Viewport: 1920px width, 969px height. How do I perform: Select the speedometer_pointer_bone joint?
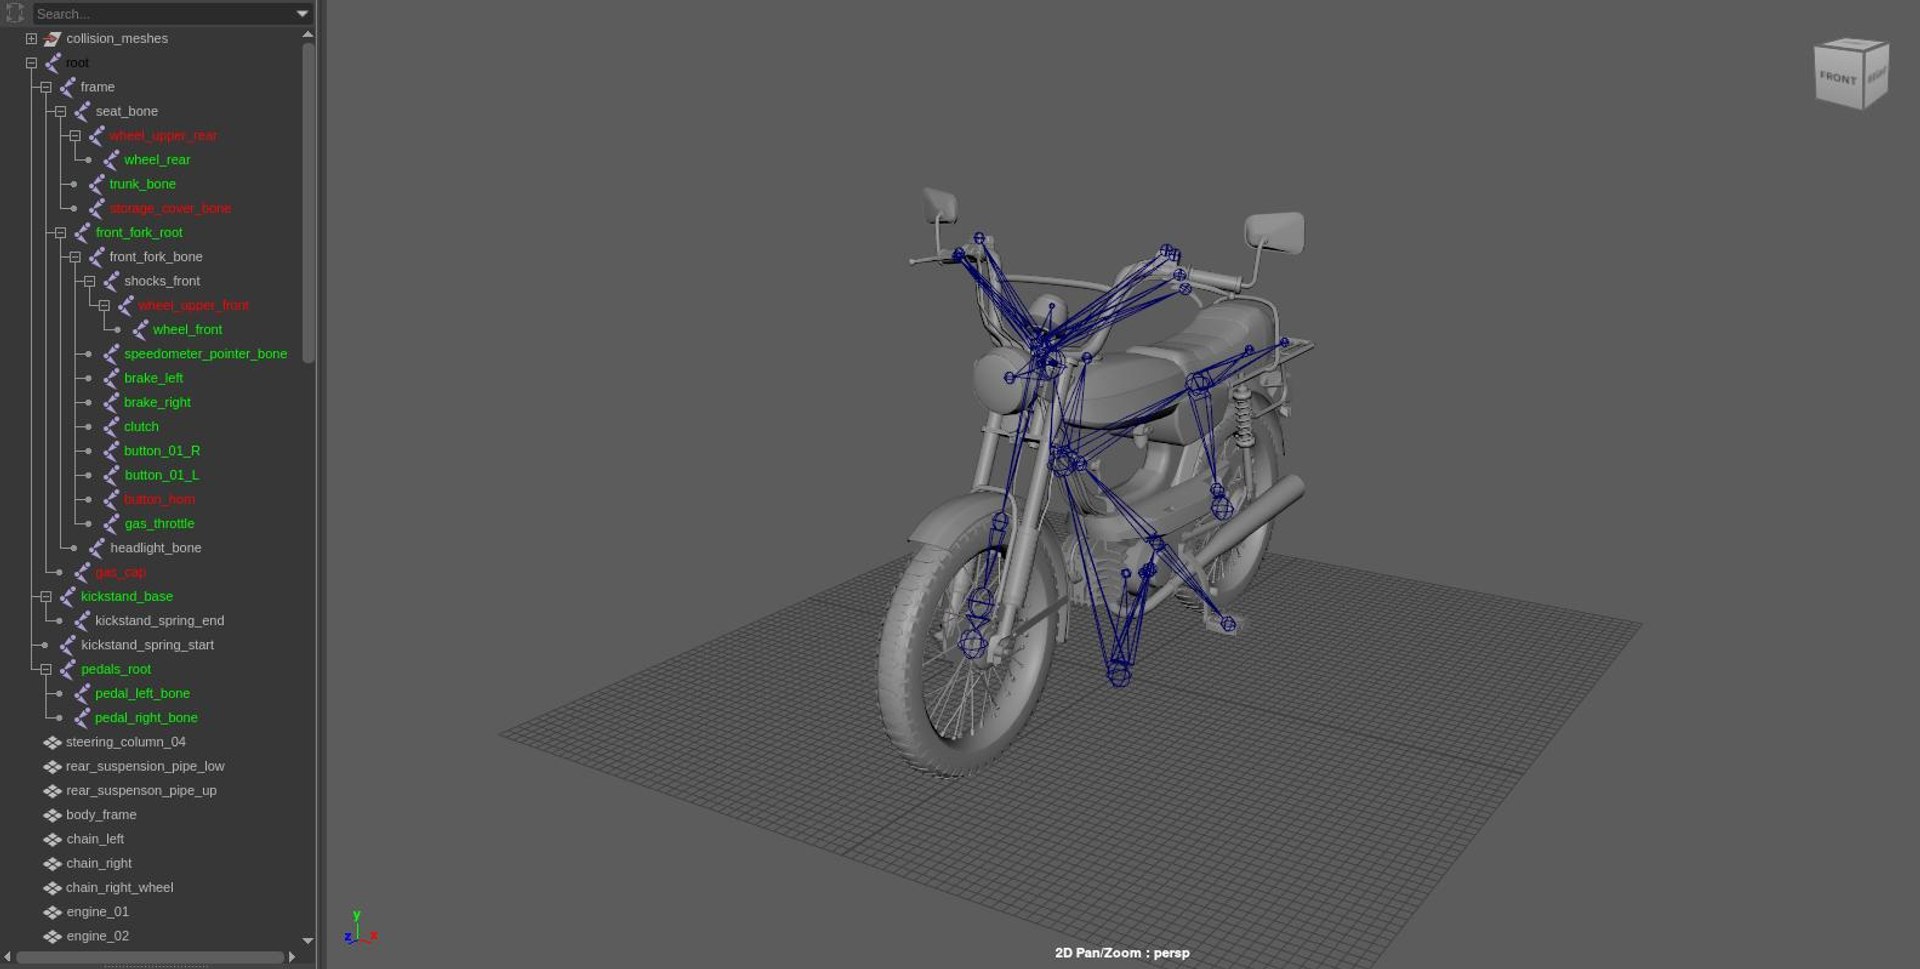coord(205,354)
